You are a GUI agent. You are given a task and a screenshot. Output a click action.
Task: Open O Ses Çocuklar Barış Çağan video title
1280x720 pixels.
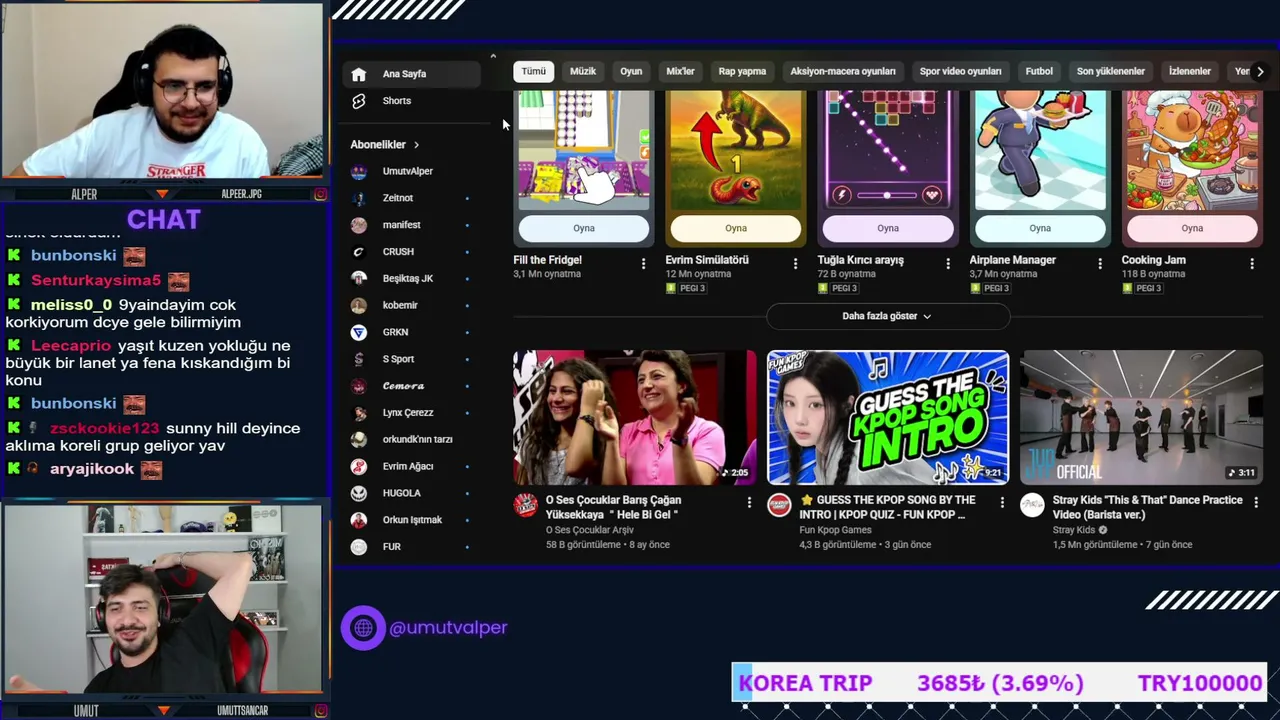click(613, 507)
